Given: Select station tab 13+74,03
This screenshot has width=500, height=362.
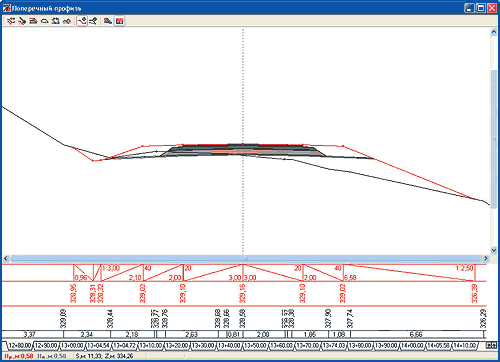Looking at the screenshot, I should 334,346.
